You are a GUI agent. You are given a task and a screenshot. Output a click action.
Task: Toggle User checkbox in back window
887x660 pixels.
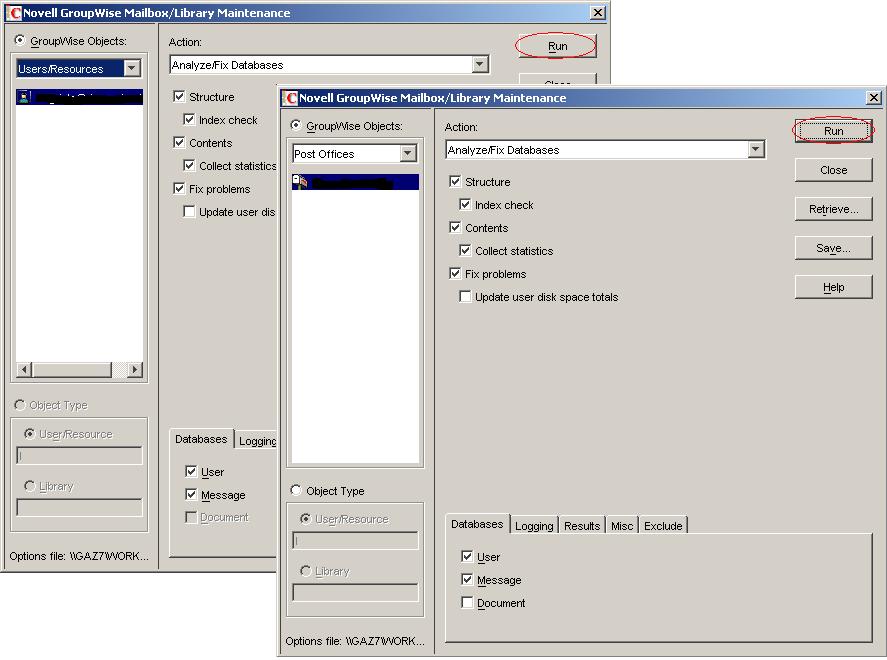pyautogui.click(x=191, y=472)
